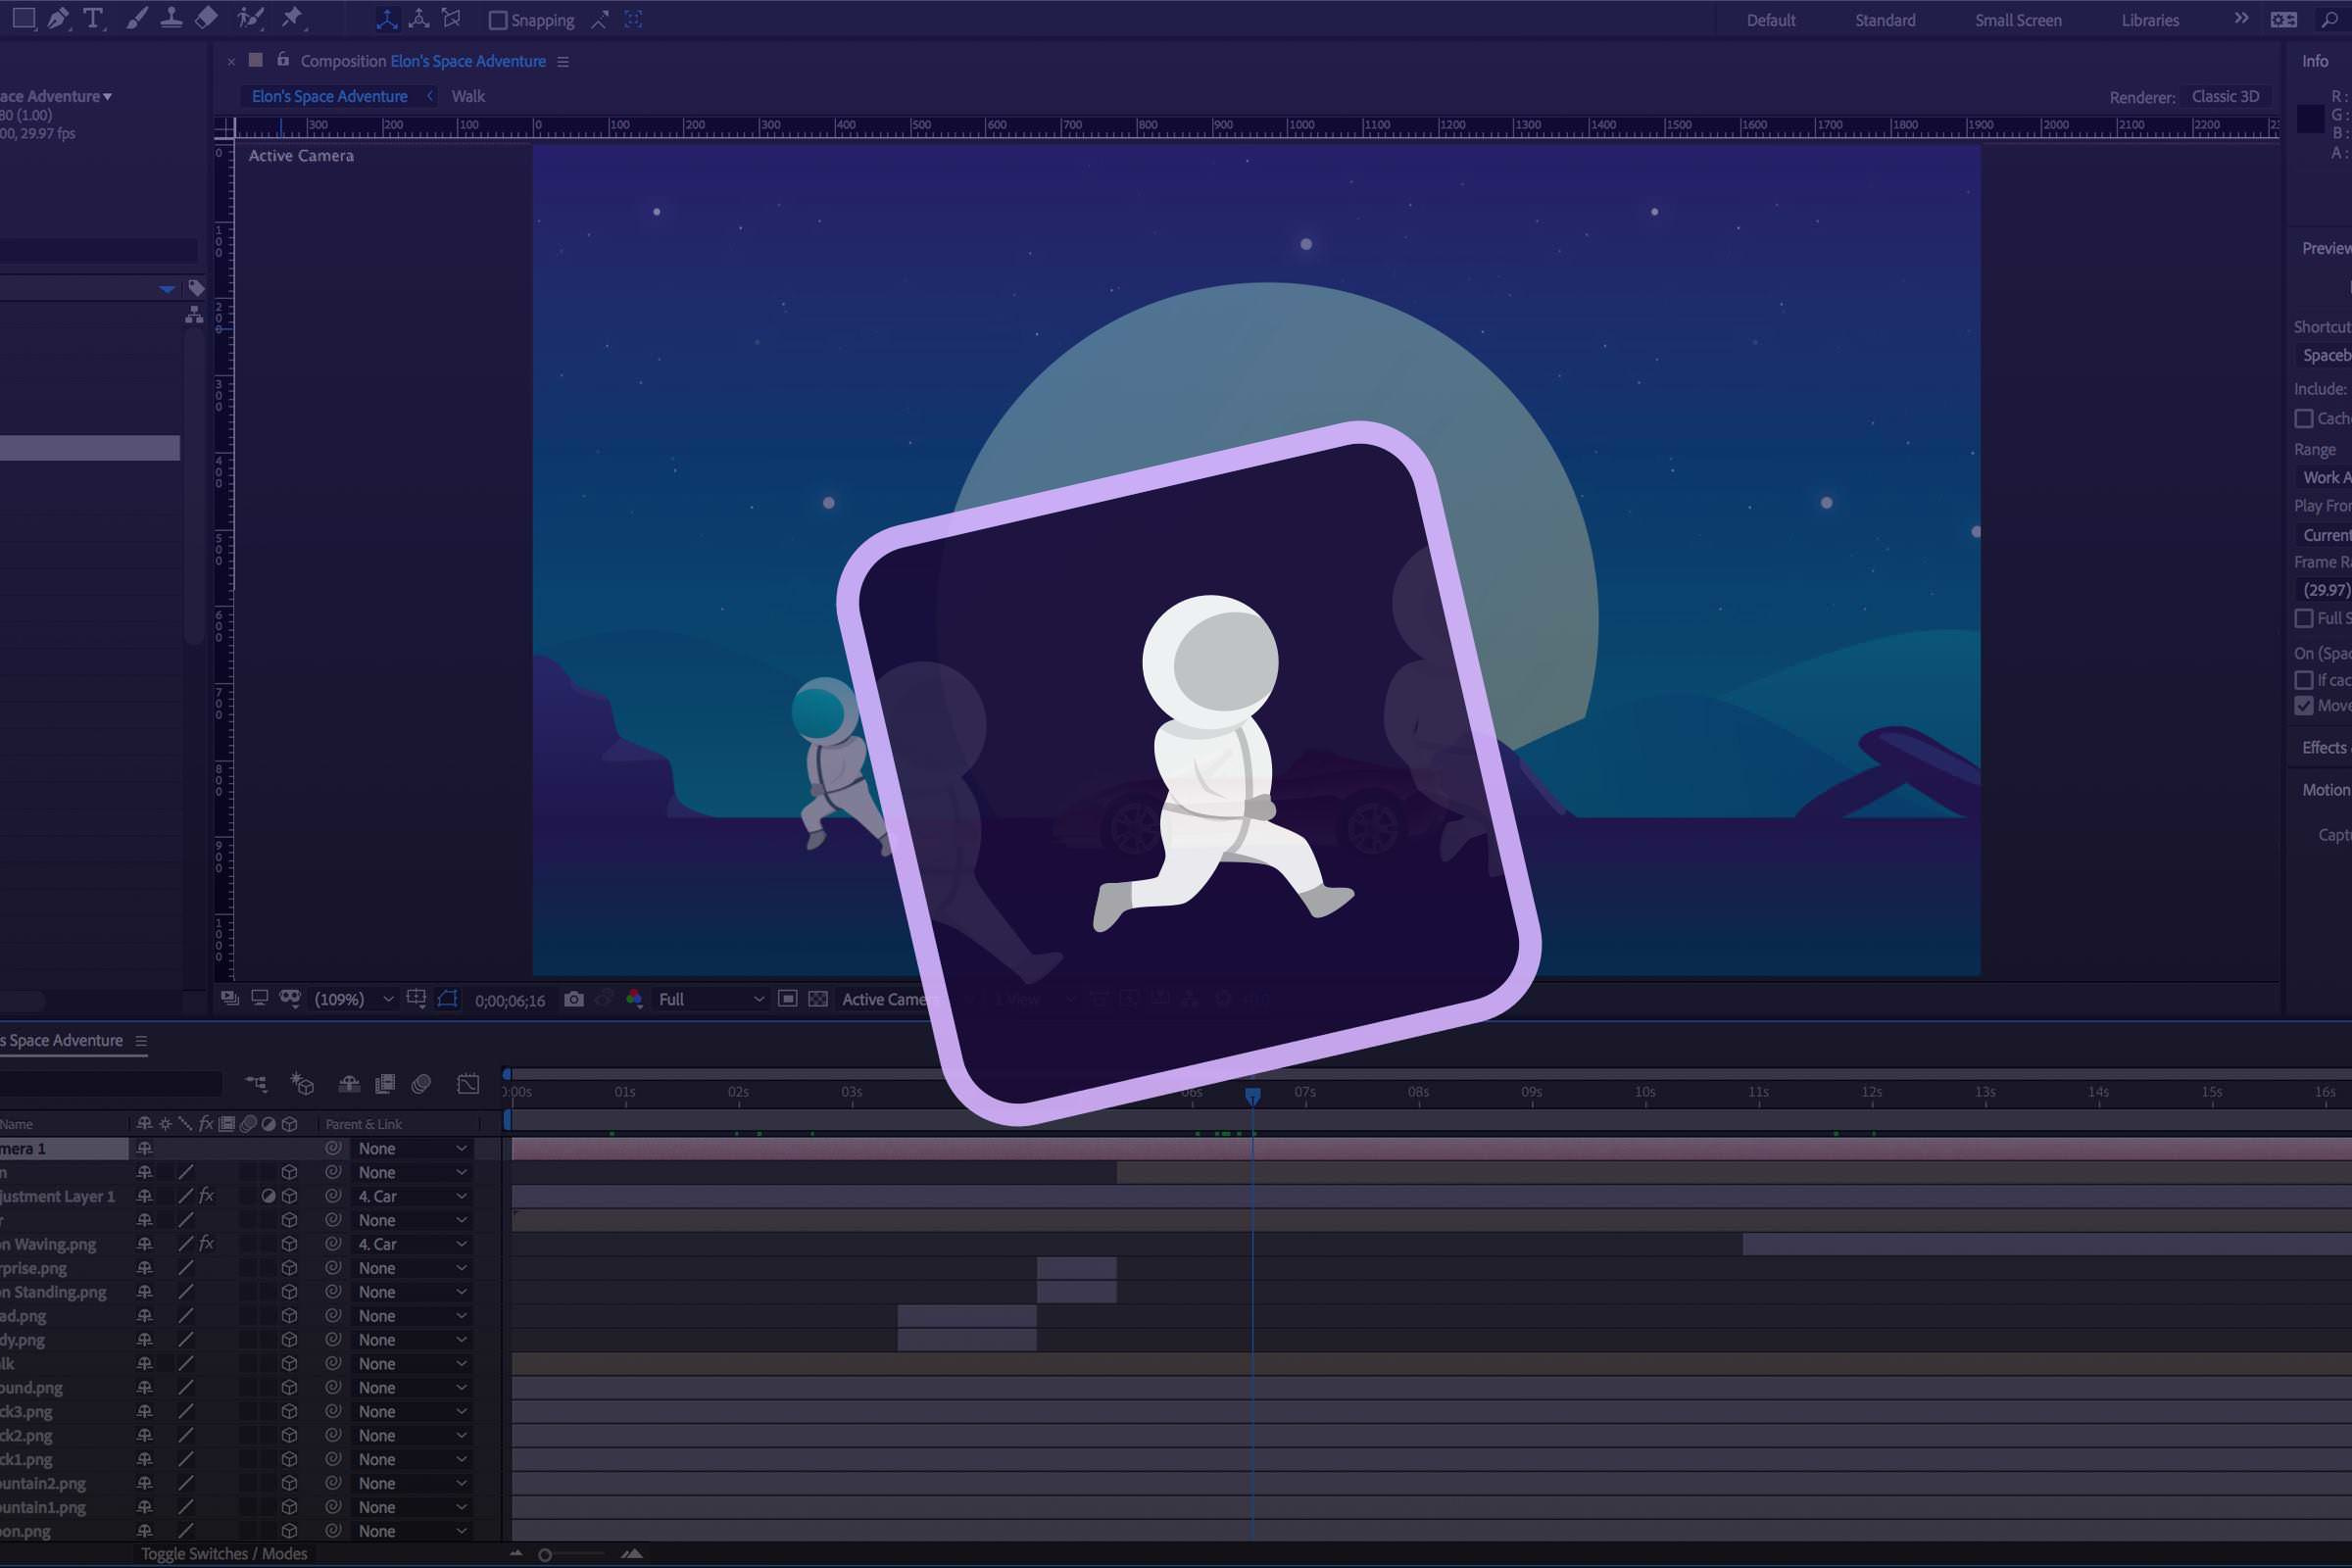Enable Motion Blur for all layers

click(421, 1084)
